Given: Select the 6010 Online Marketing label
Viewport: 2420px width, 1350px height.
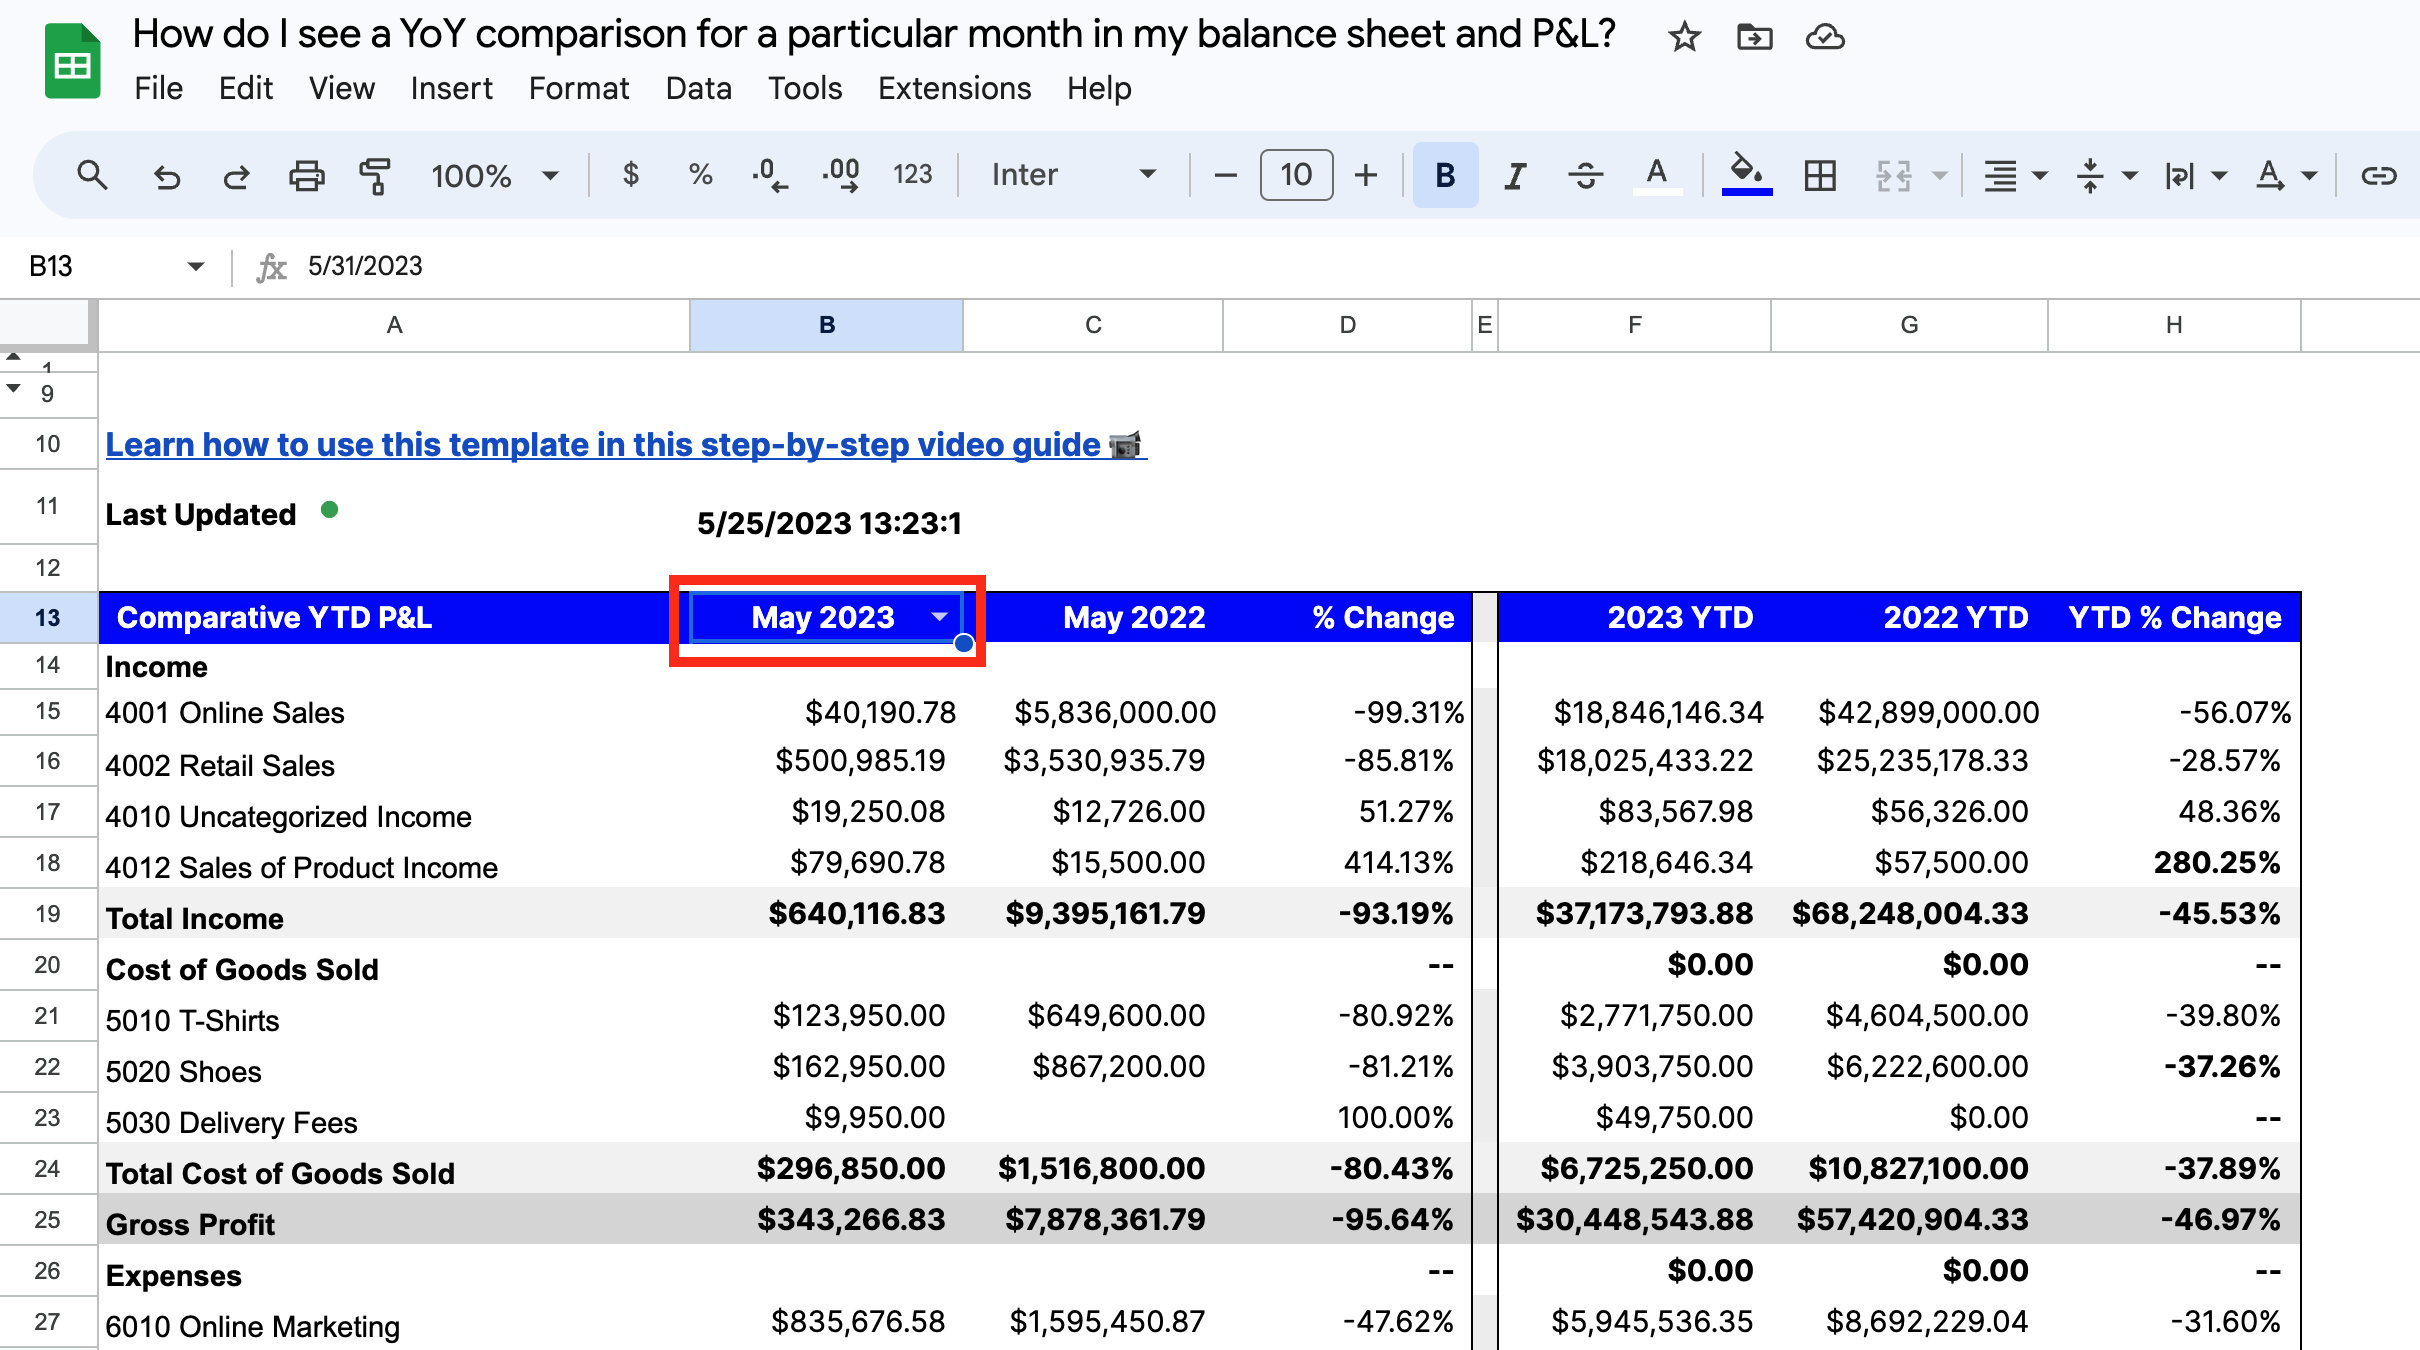Looking at the screenshot, I should [253, 1327].
